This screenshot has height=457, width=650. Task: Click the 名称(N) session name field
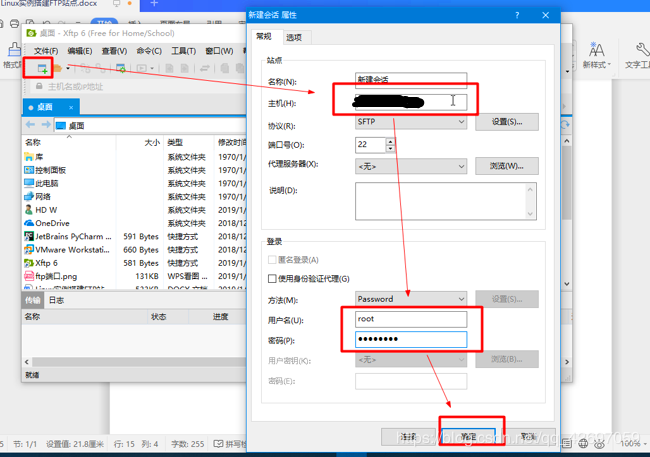click(411, 80)
